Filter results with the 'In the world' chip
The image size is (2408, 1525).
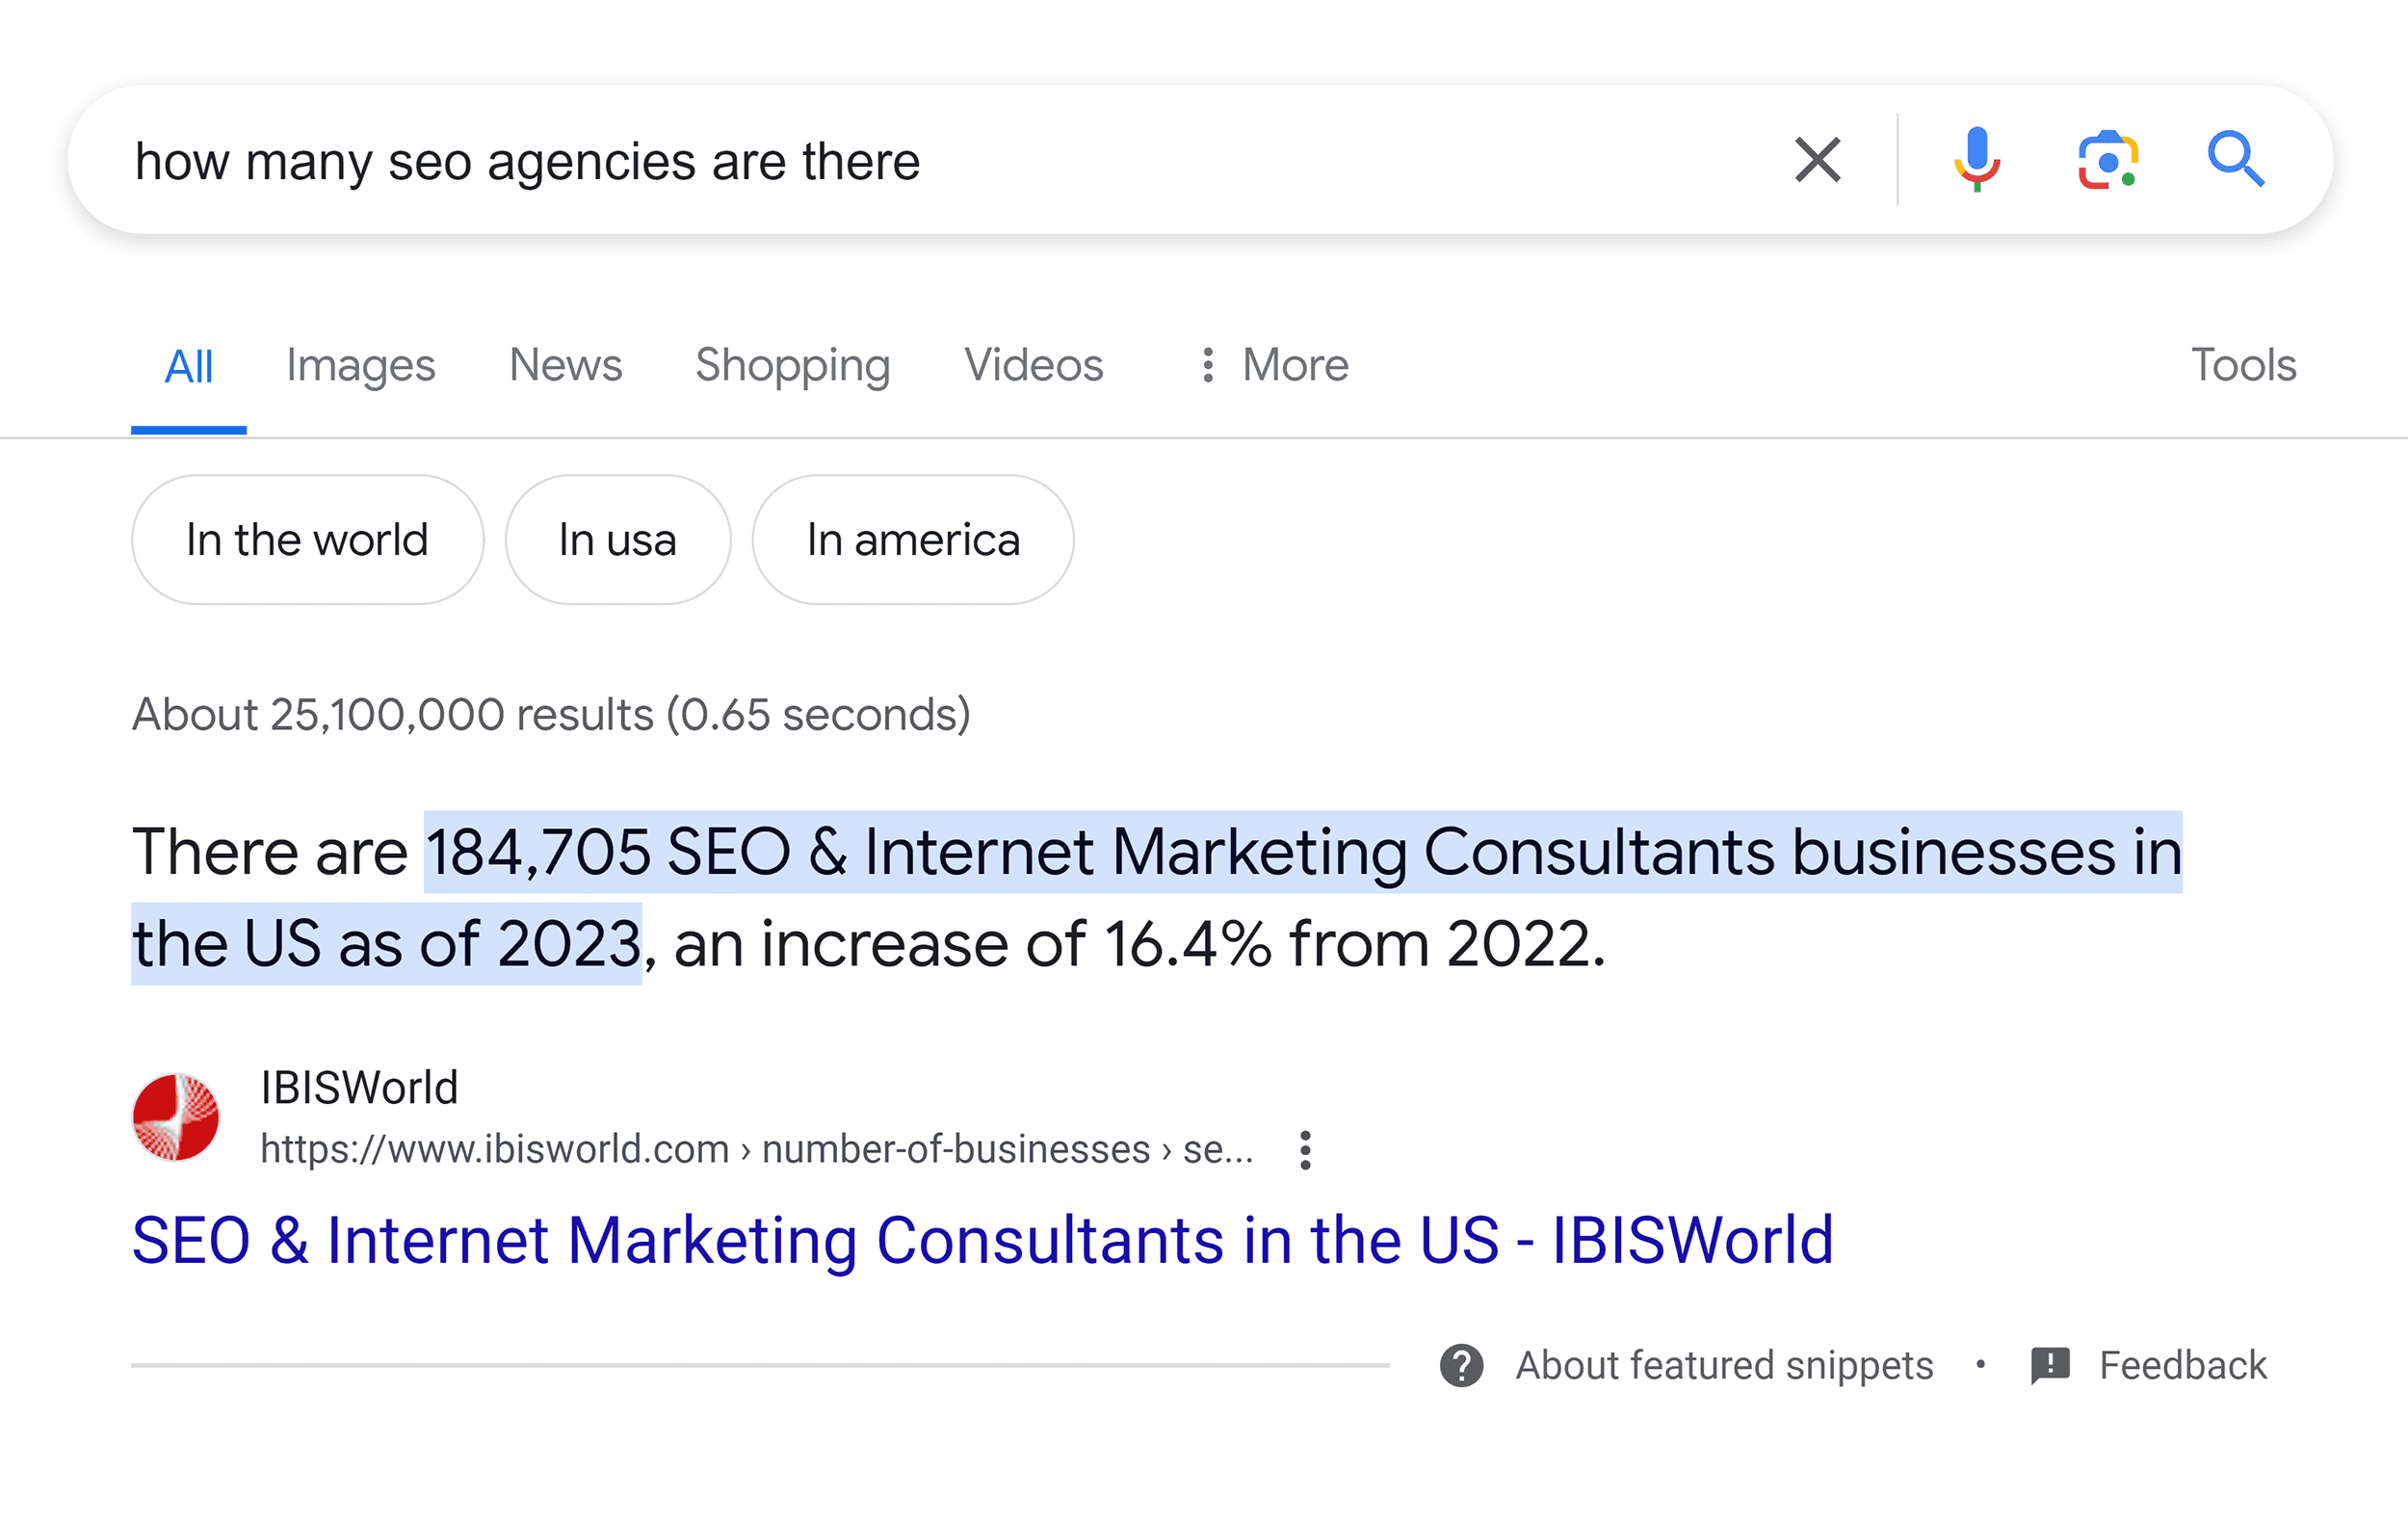307,539
